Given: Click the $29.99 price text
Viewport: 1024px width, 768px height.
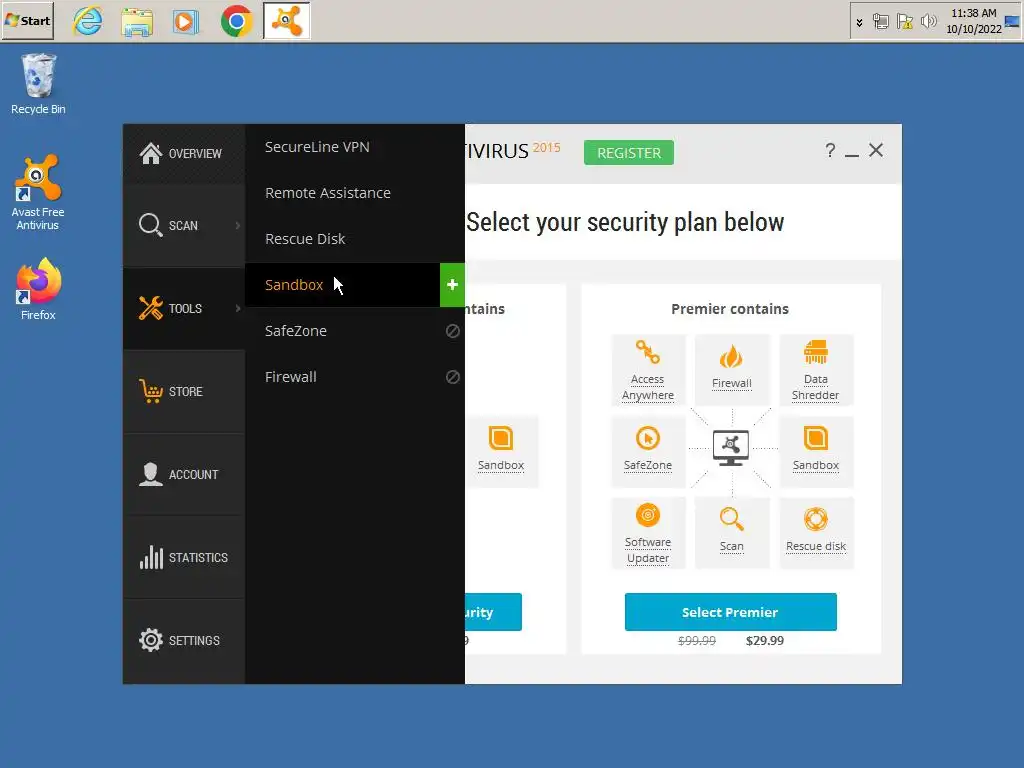Looking at the screenshot, I should (765, 641).
